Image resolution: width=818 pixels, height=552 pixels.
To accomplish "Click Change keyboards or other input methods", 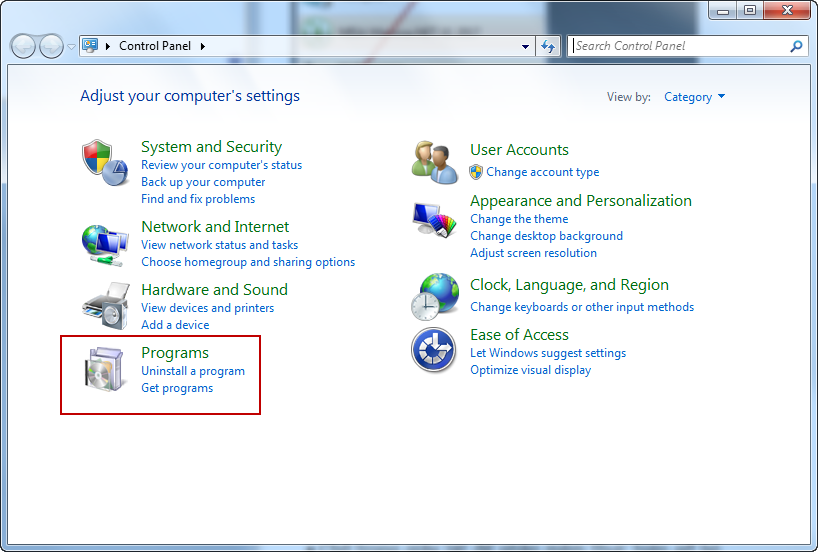I will [582, 307].
